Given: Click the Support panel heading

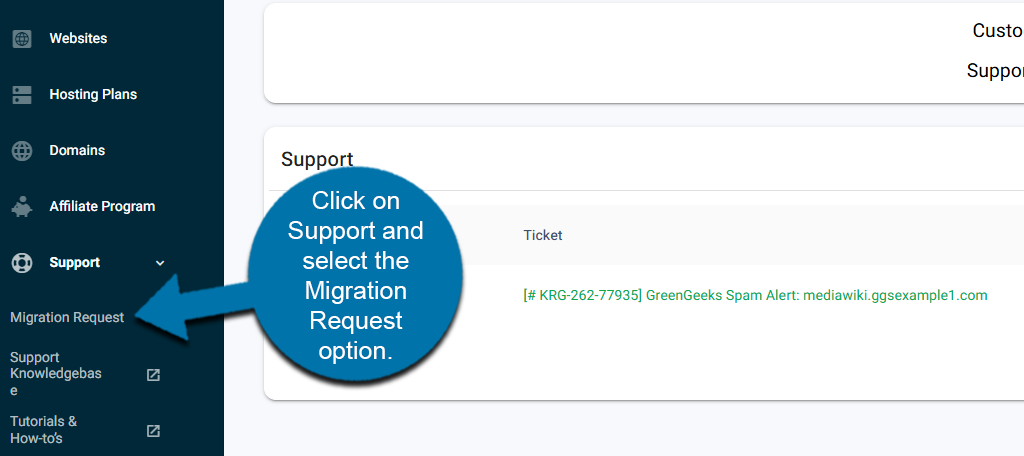Looking at the screenshot, I should (x=317, y=159).
